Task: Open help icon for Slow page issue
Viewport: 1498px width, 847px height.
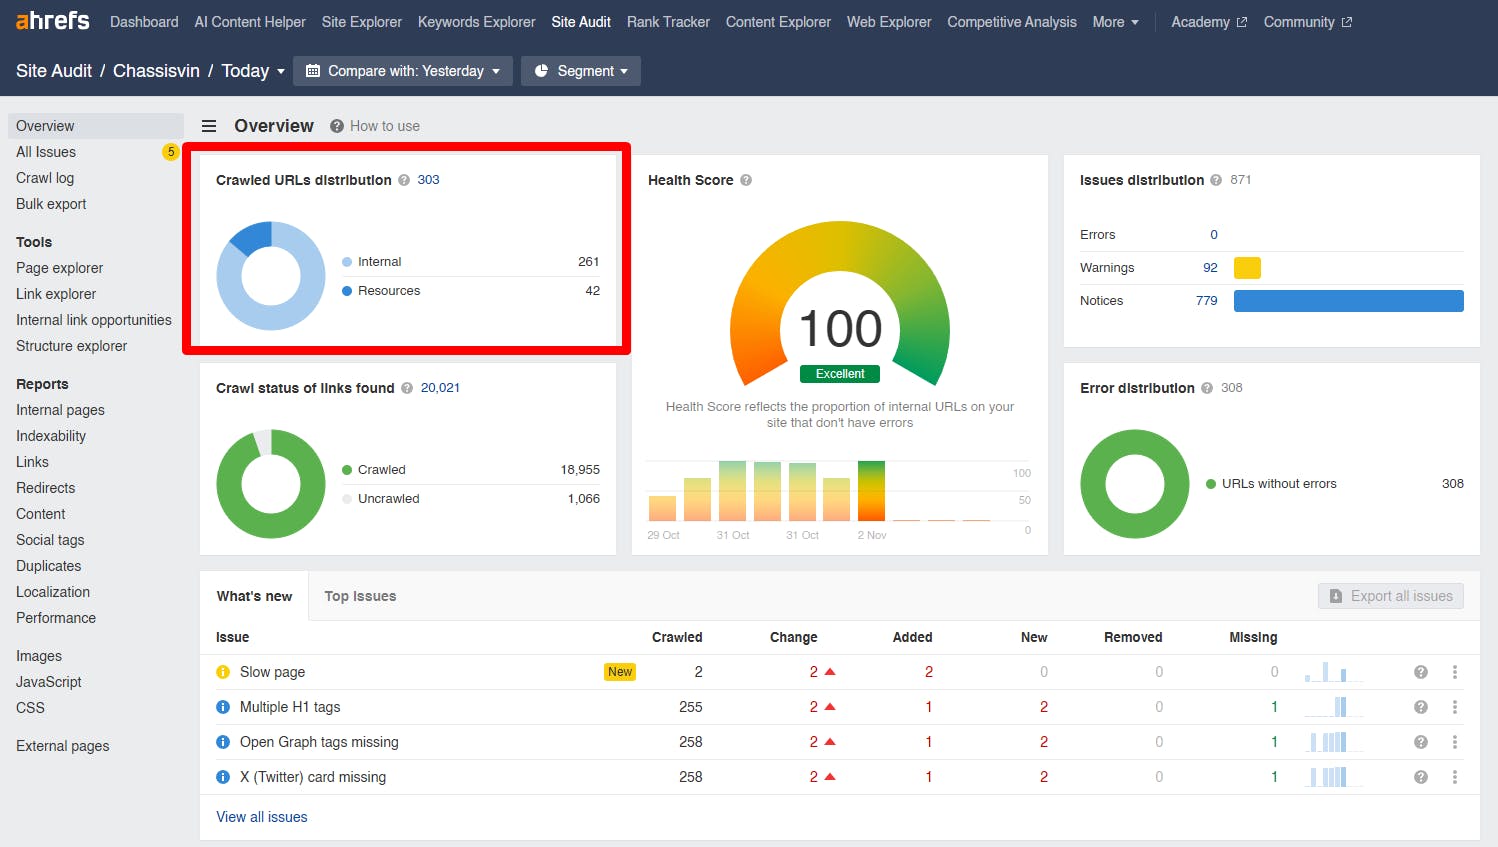Action: [1420, 672]
